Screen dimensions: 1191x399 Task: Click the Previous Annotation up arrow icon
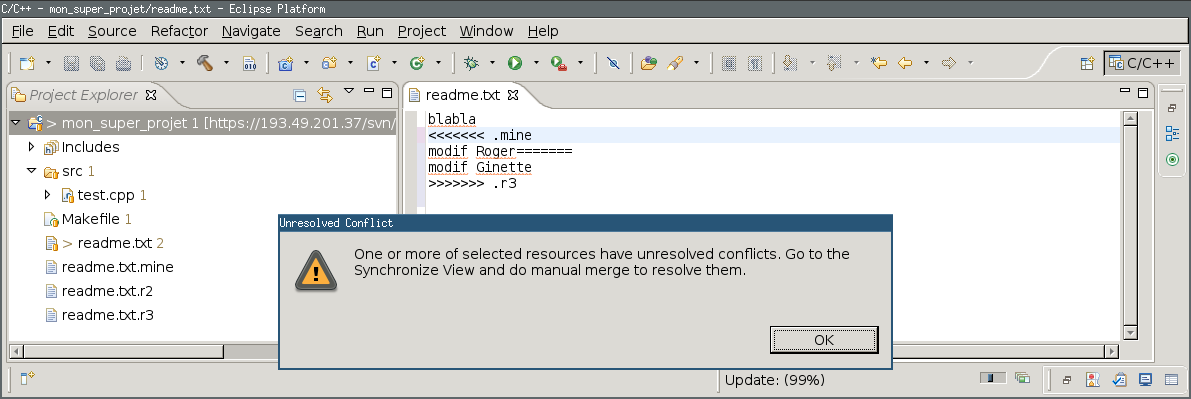pos(834,63)
